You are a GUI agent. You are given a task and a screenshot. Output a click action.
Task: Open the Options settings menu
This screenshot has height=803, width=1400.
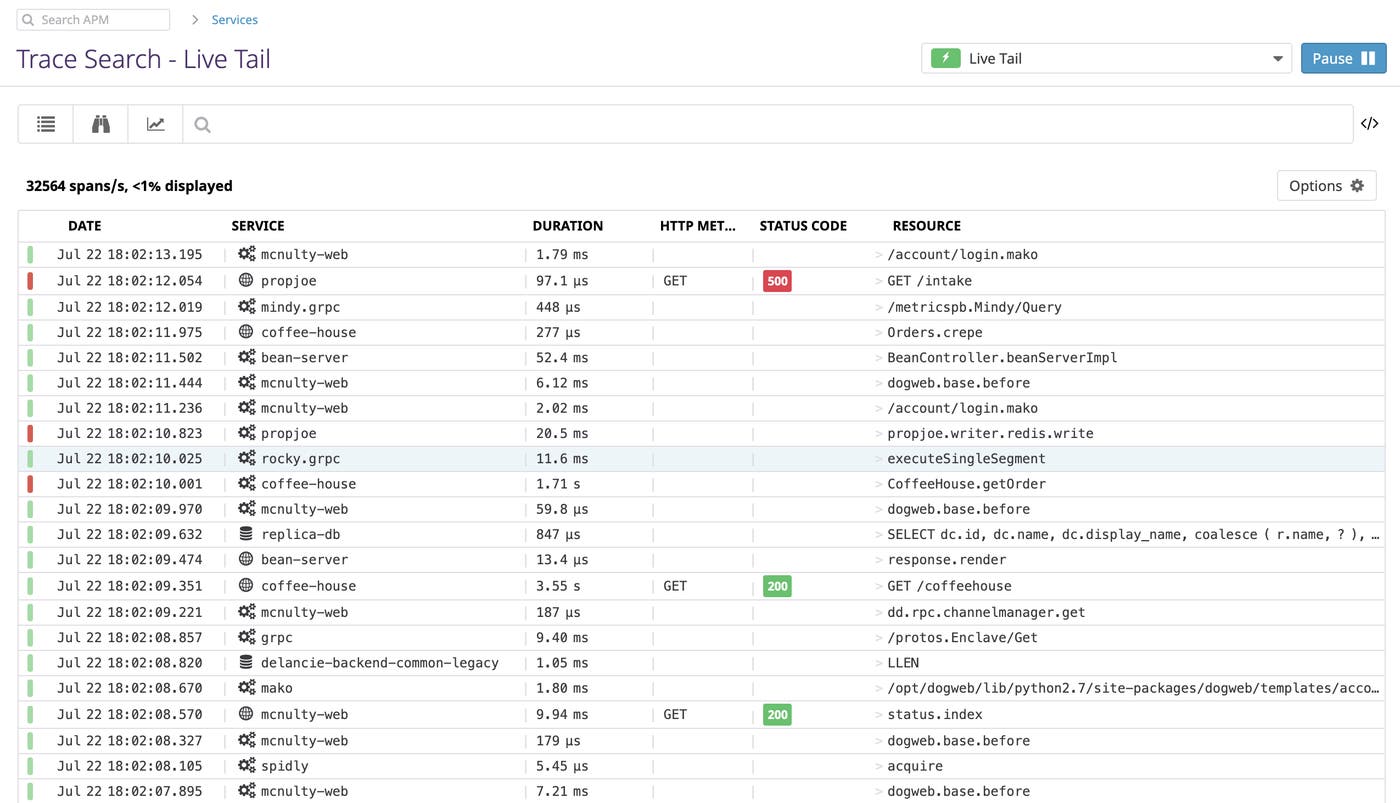(x=1326, y=185)
